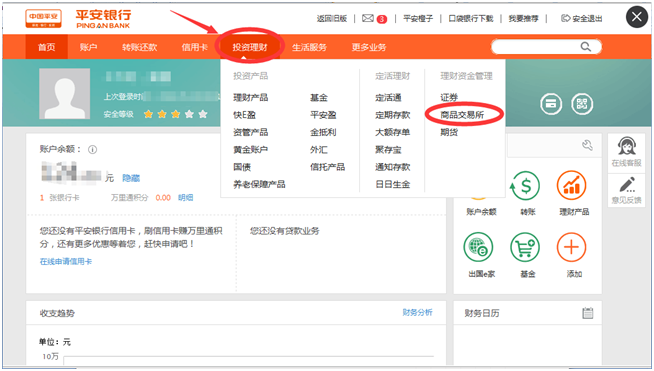The width and height of the screenshot is (654, 371).
Task: Click the search magnifier icon
Action: coord(586,47)
